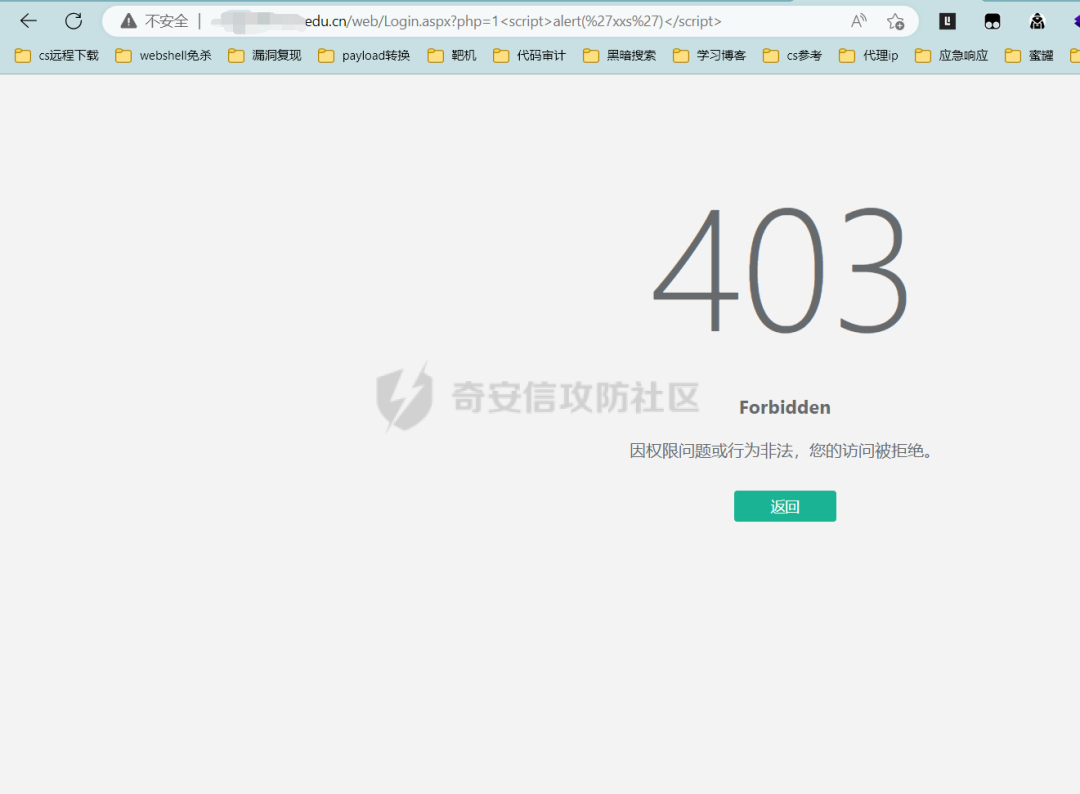The height and width of the screenshot is (794, 1080).
Task: Open the cs远程下载 bookmark folder
Action: click(x=56, y=56)
